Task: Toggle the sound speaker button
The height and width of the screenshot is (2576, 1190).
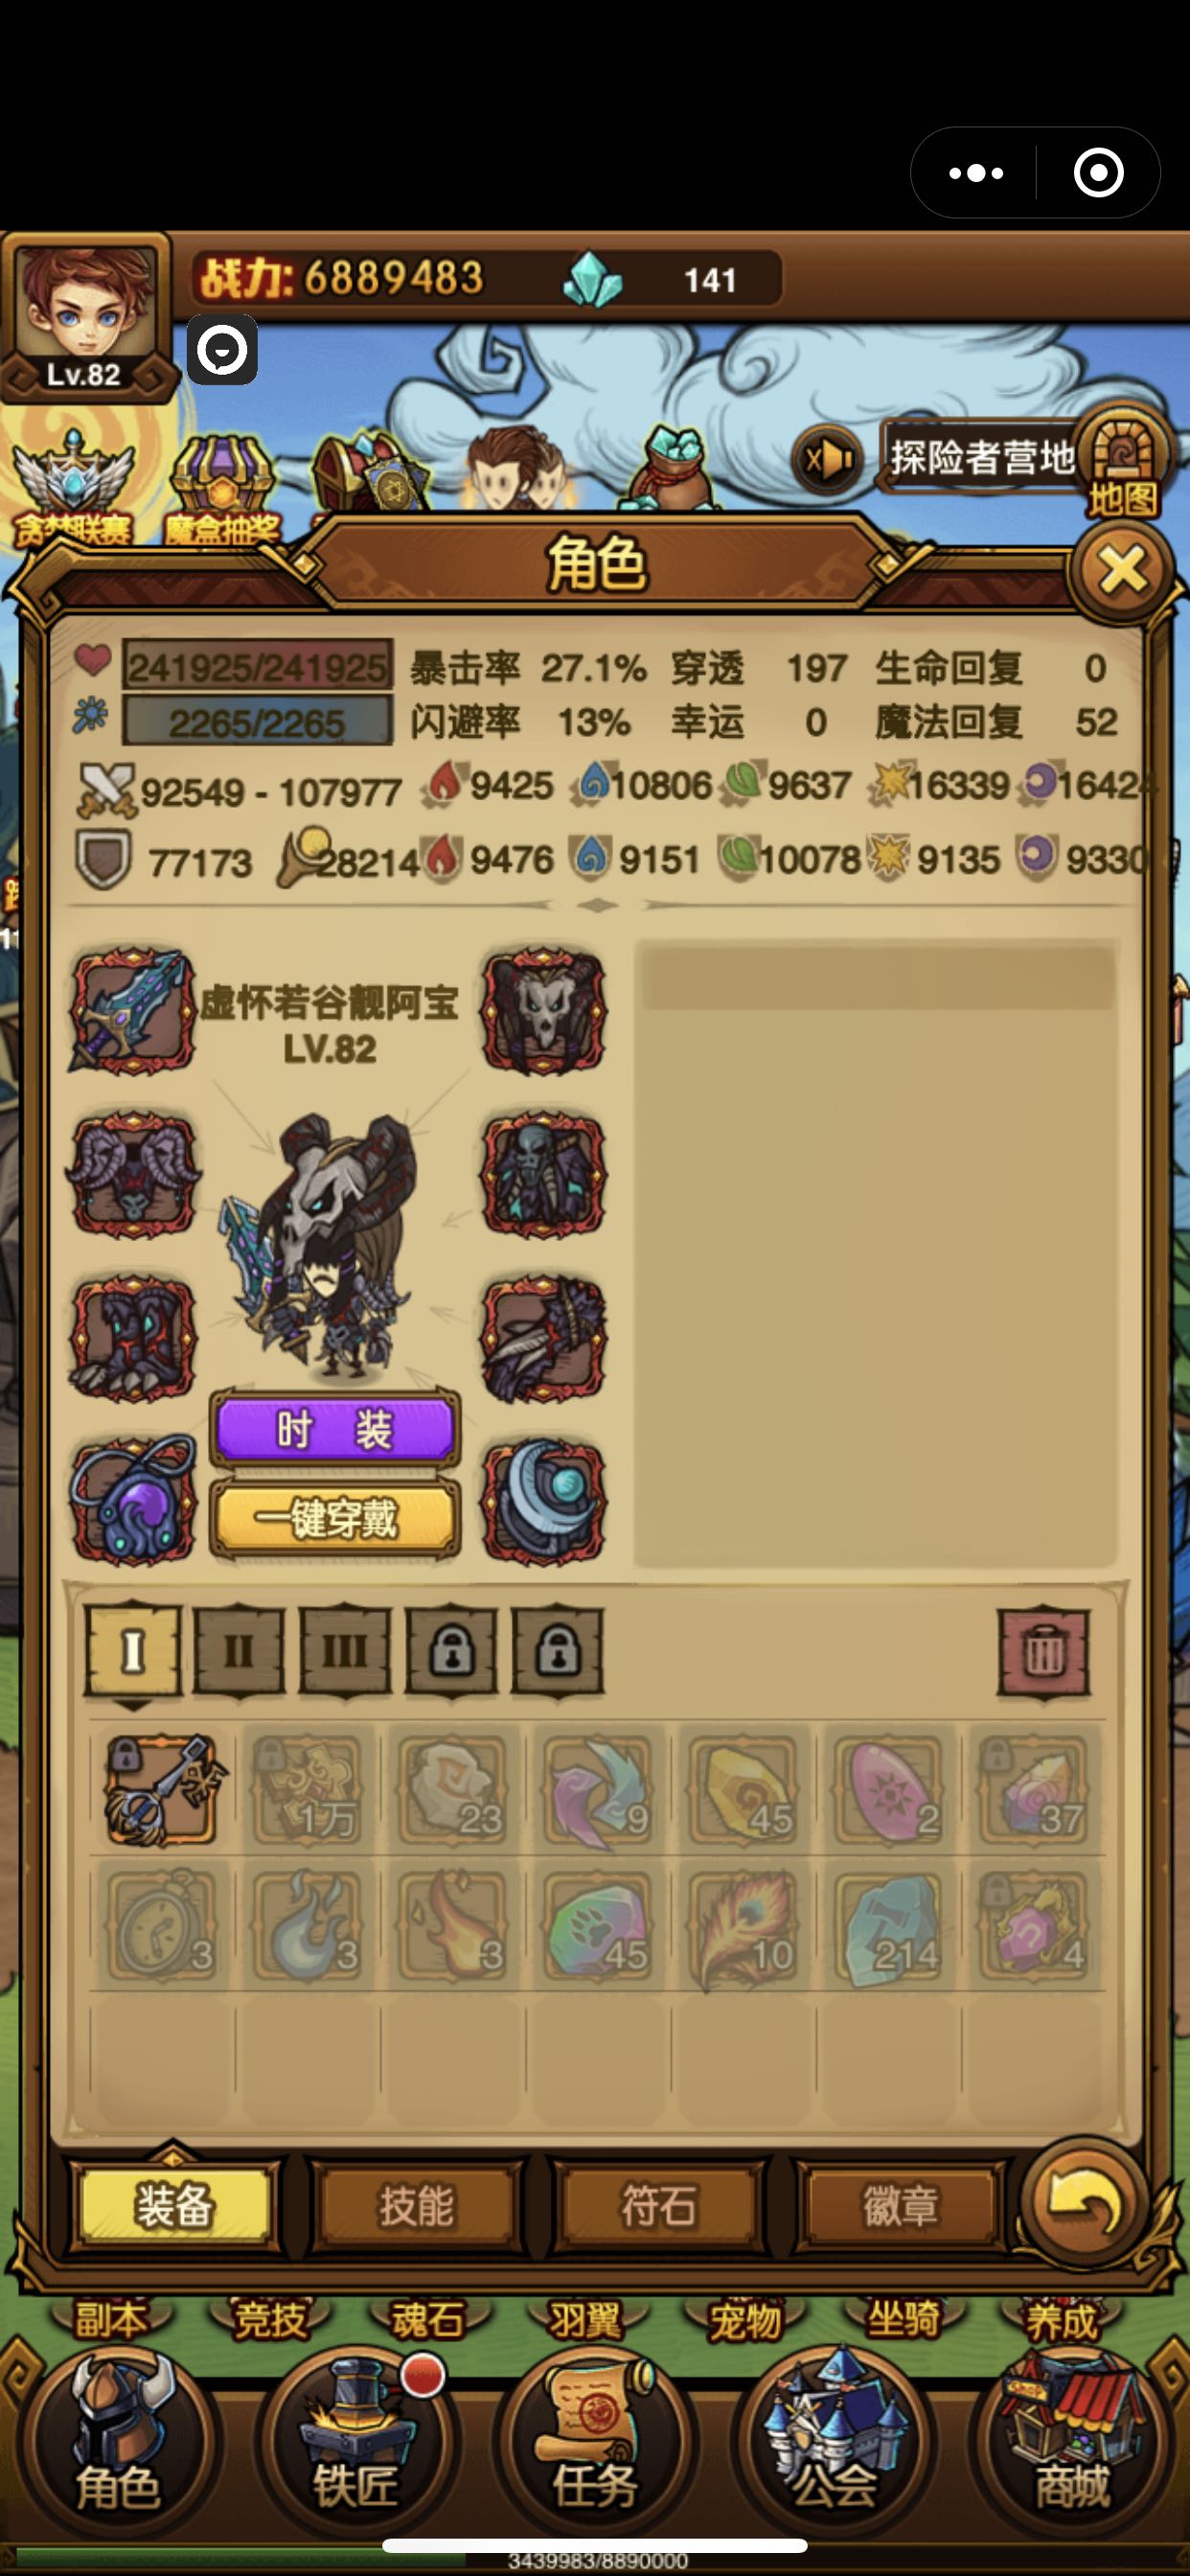Action: [x=827, y=459]
